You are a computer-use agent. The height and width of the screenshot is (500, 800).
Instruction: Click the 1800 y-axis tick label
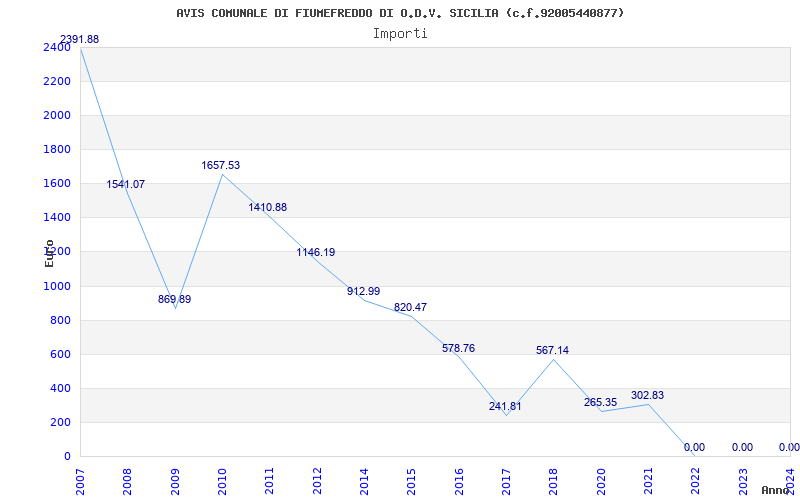coord(58,150)
